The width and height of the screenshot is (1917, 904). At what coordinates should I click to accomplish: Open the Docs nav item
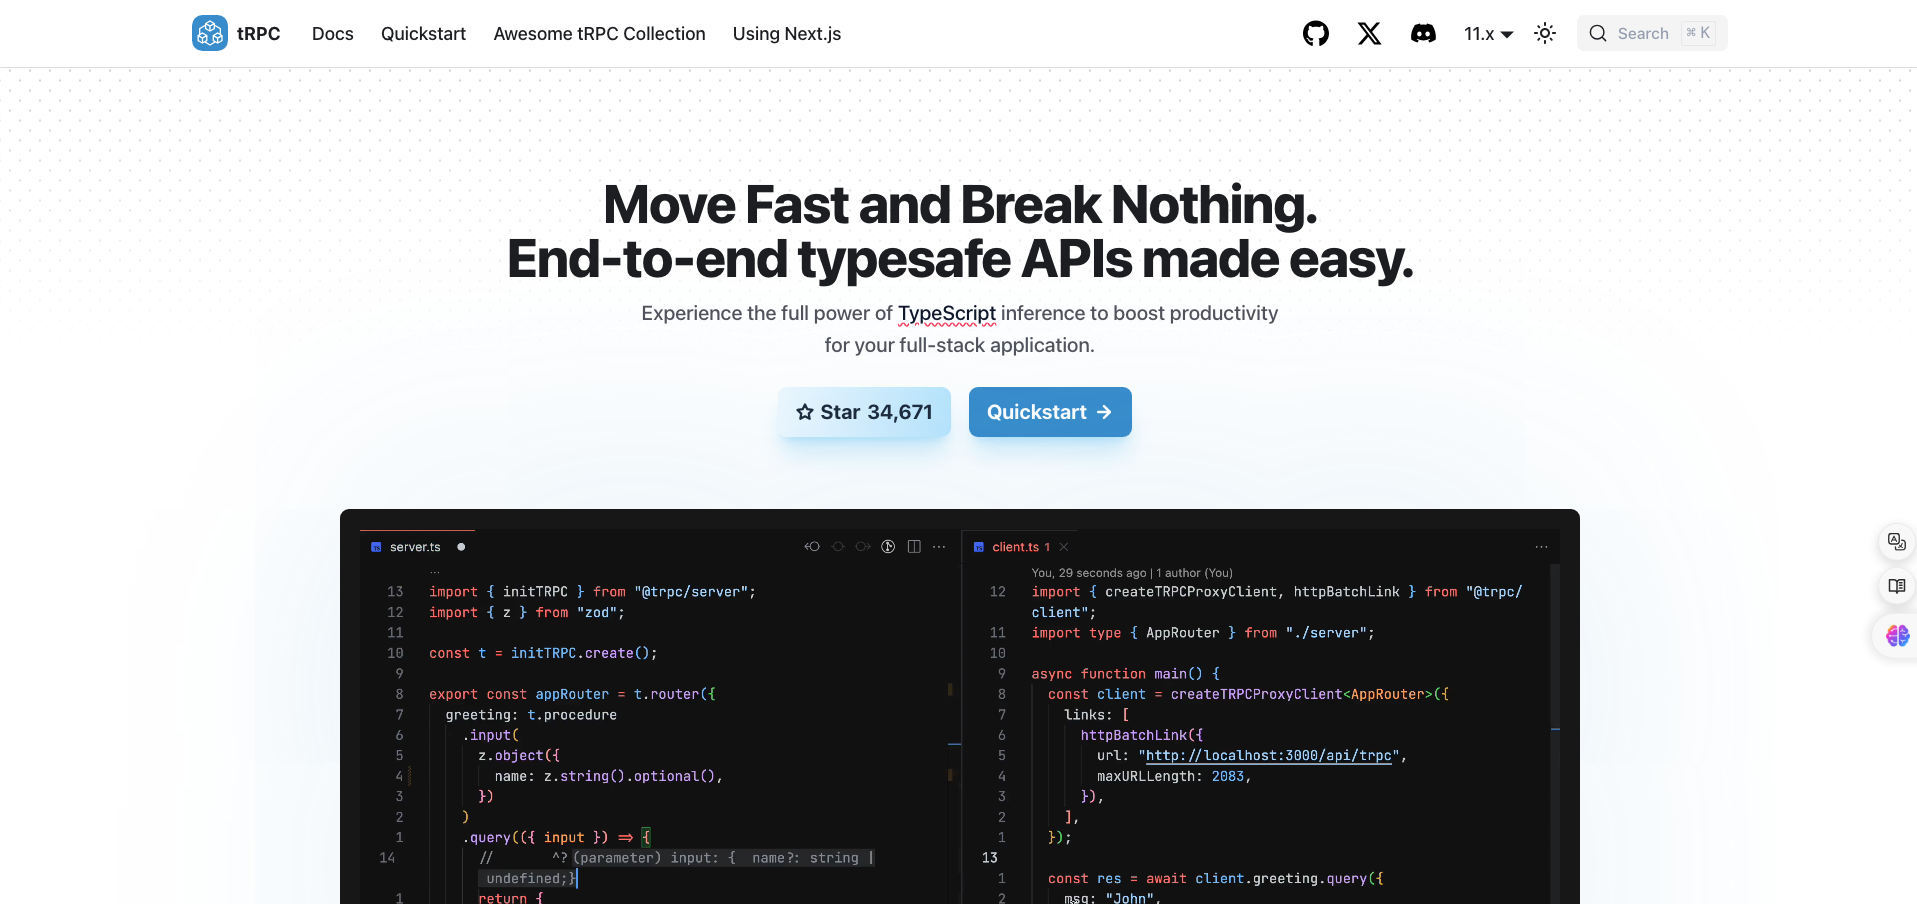coord(333,33)
